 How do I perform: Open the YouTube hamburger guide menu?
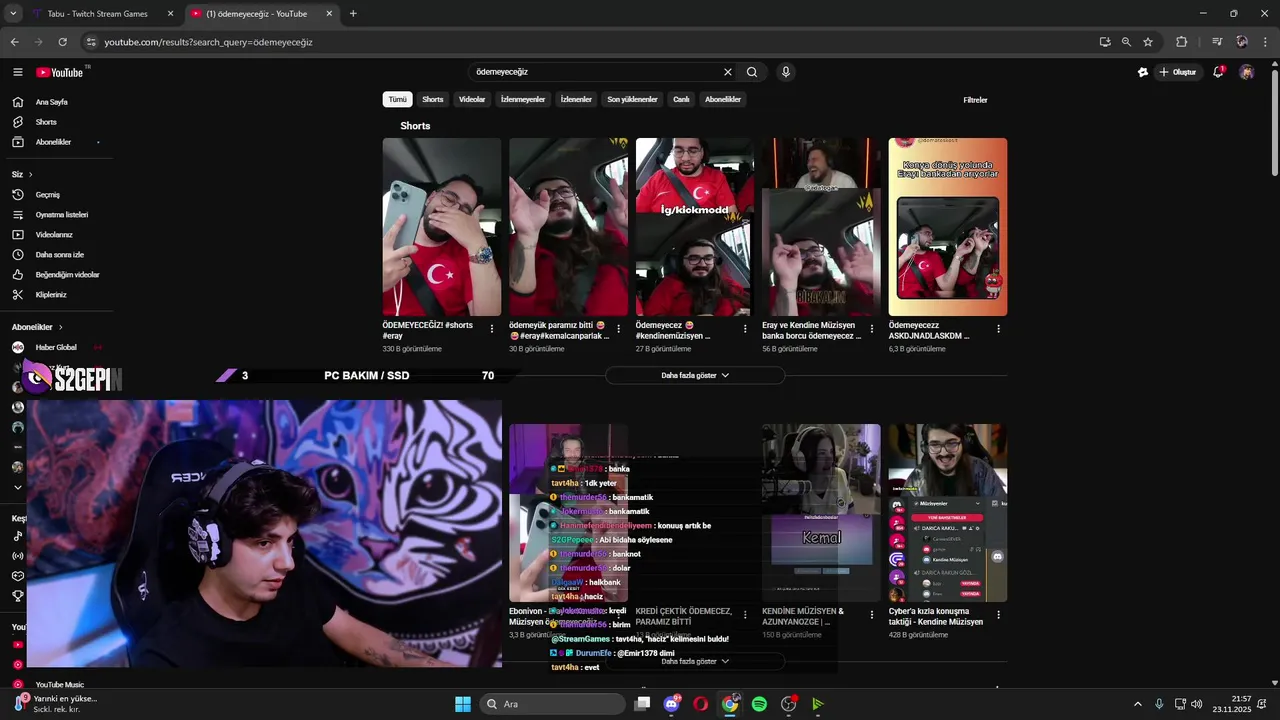tap(17, 72)
